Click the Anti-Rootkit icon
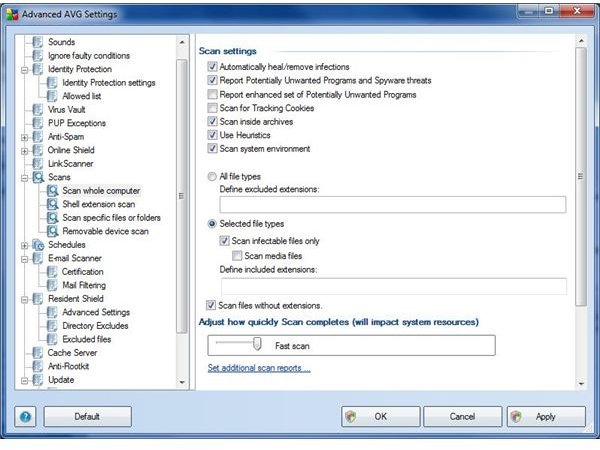This screenshot has height=450, width=600. click(x=38, y=366)
